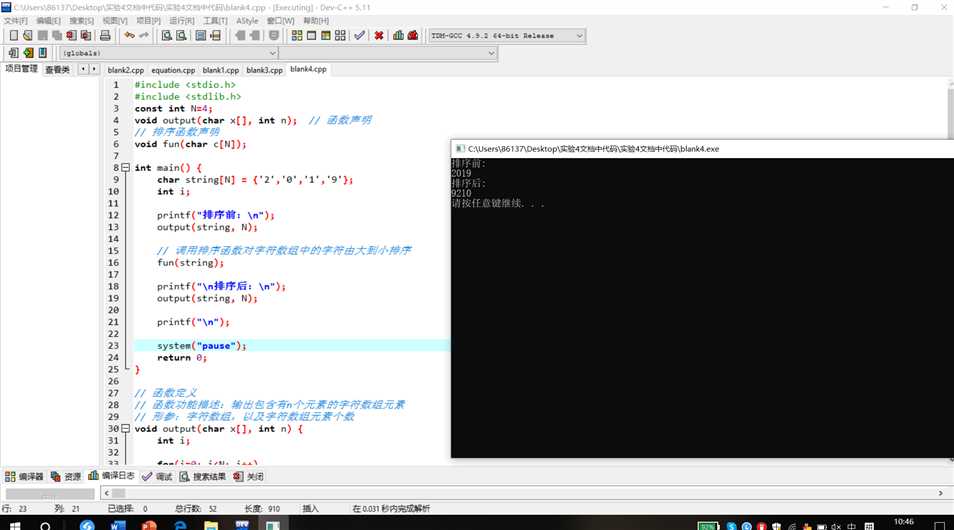Save the current file with toolbar icon

coord(43,36)
